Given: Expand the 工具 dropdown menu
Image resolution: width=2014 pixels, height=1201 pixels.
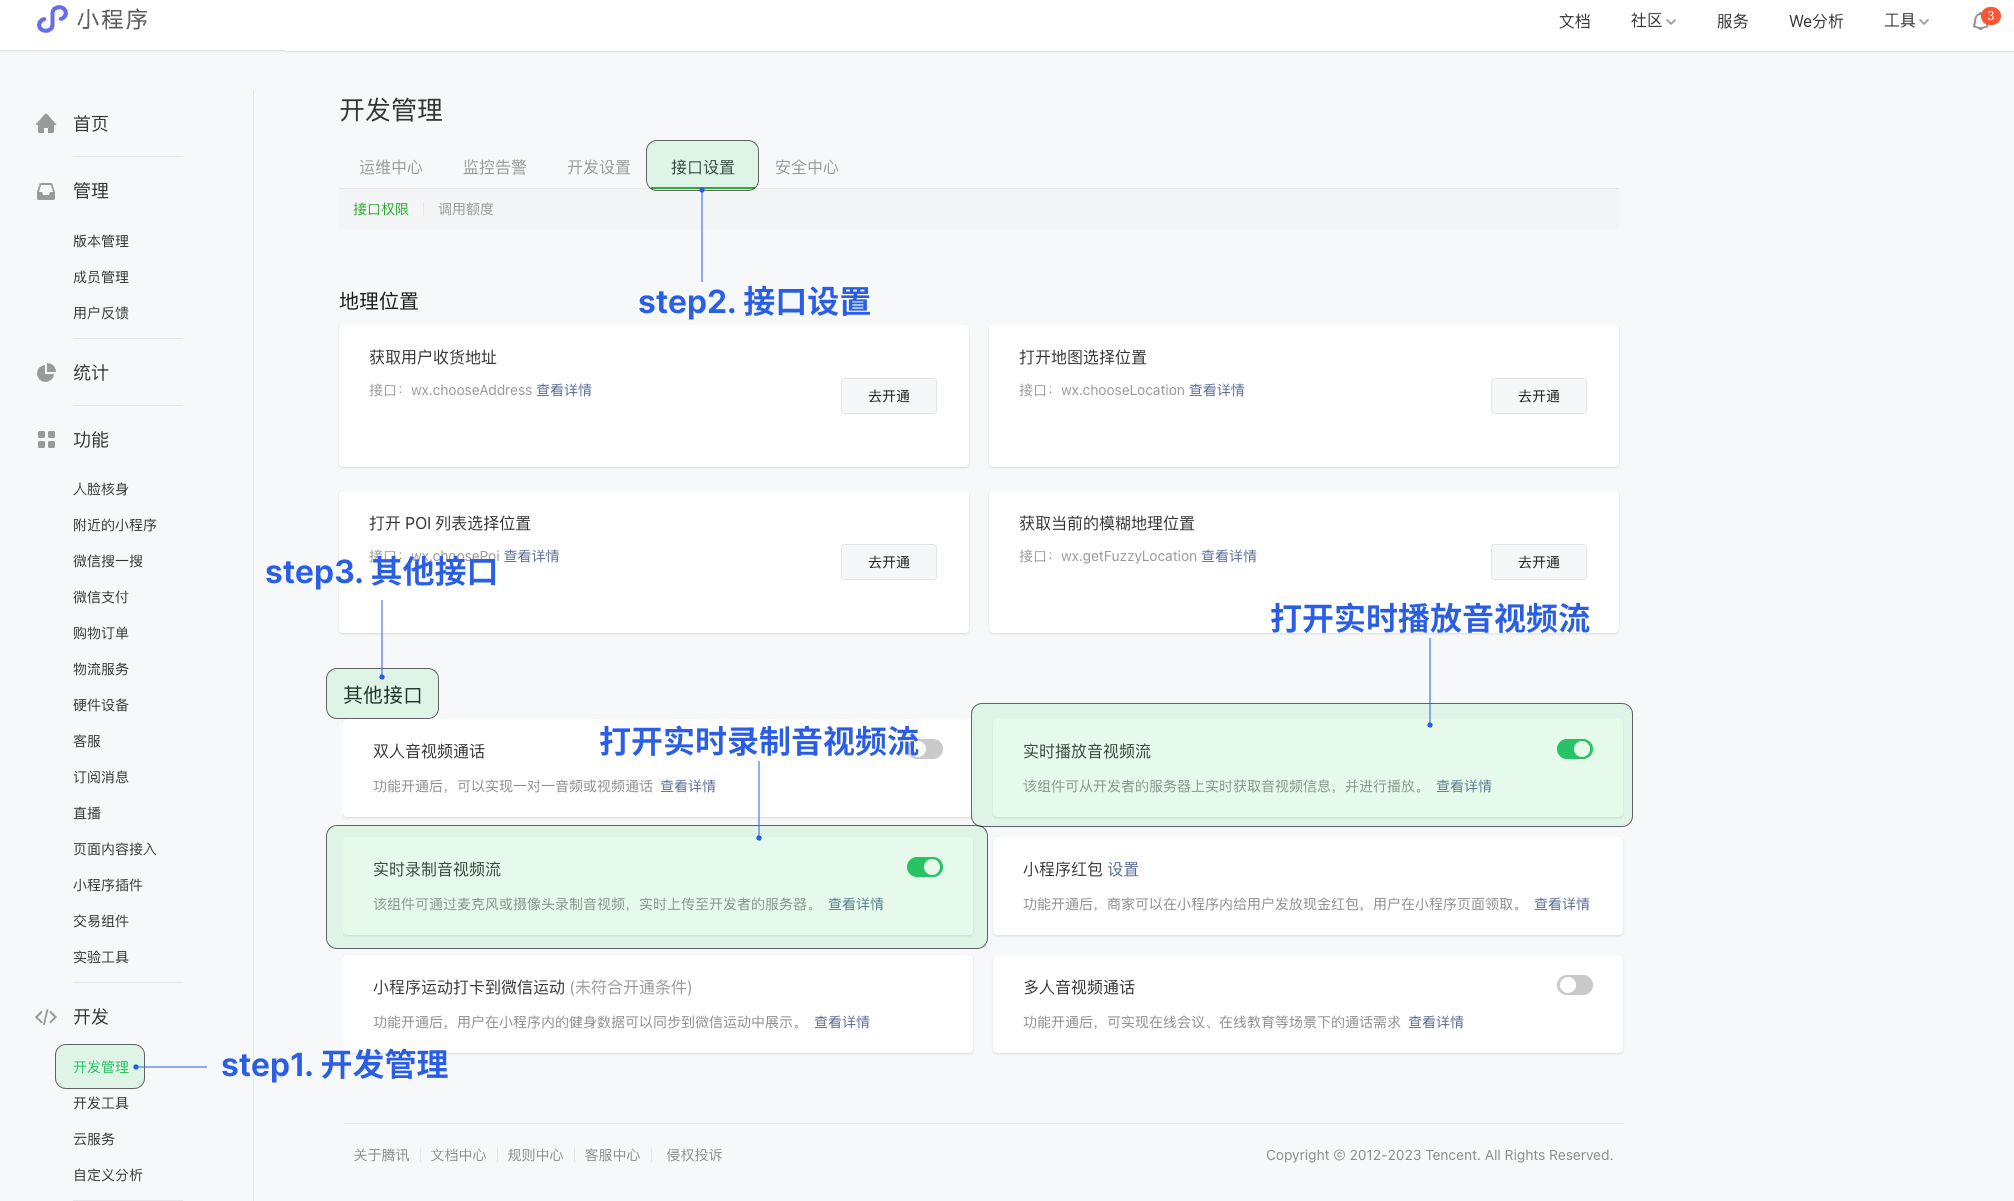Looking at the screenshot, I should click(x=1906, y=21).
